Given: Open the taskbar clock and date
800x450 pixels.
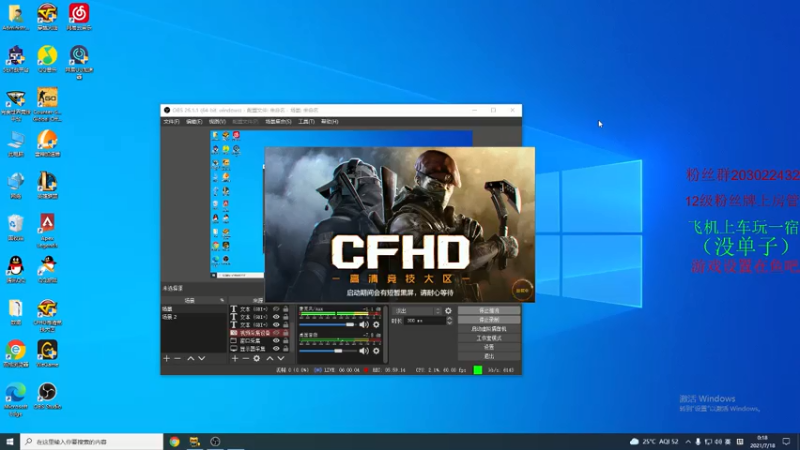Looking at the screenshot, I should tap(763, 442).
